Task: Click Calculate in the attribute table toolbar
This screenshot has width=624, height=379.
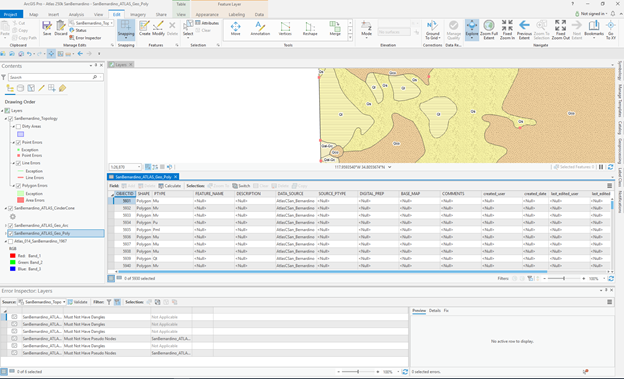Action: (x=170, y=186)
